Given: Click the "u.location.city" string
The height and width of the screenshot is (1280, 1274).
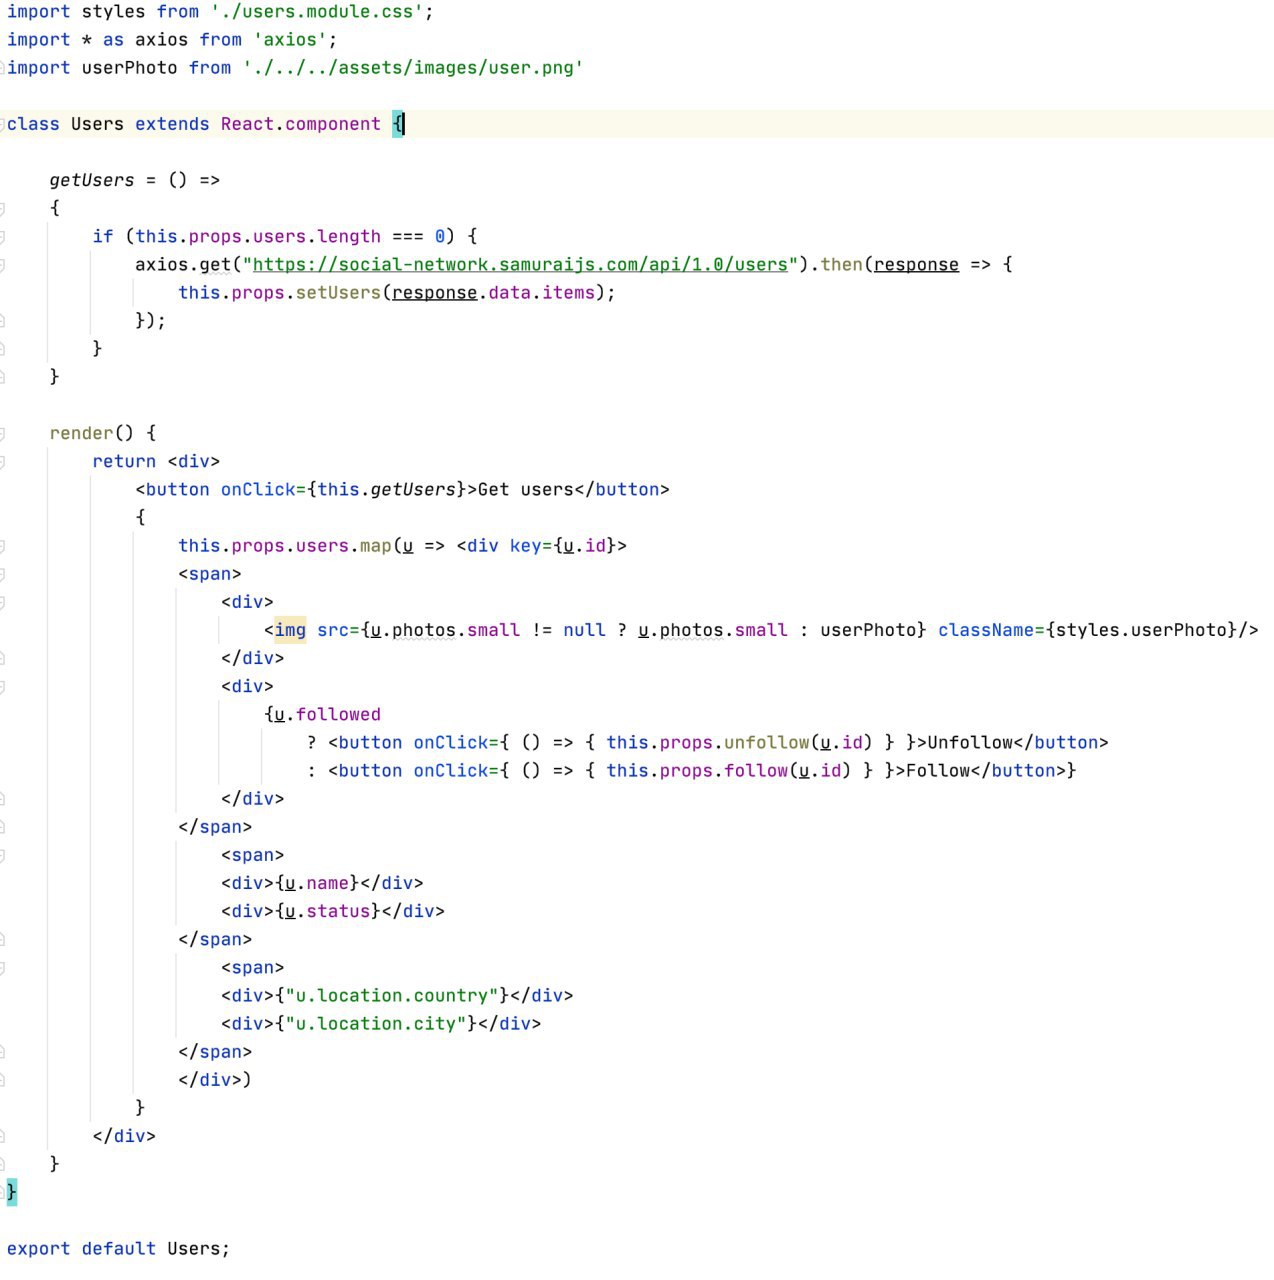Looking at the screenshot, I should pyautogui.click(x=376, y=1023).
